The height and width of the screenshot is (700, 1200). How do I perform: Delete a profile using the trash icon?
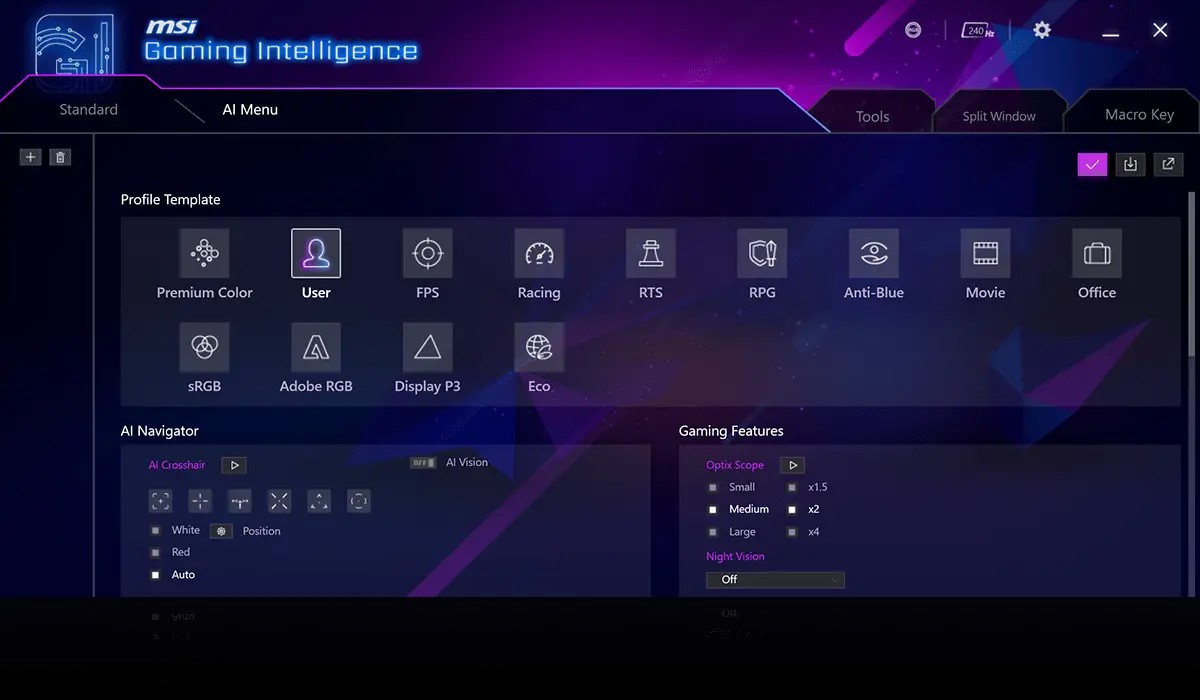pyautogui.click(x=60, y=157)
